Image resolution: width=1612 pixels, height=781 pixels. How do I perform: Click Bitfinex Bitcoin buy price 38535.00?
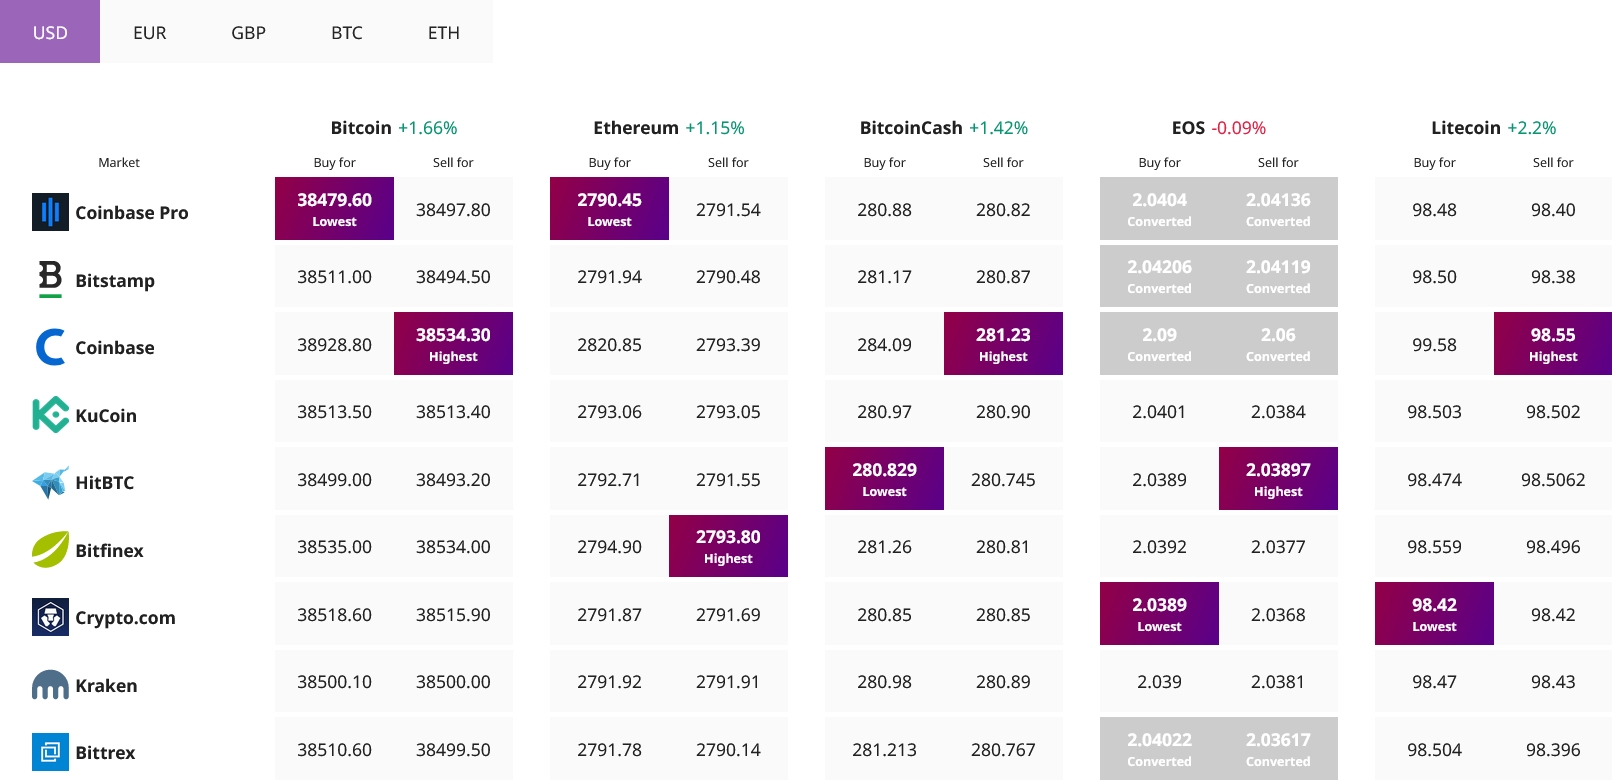[334, 547]
